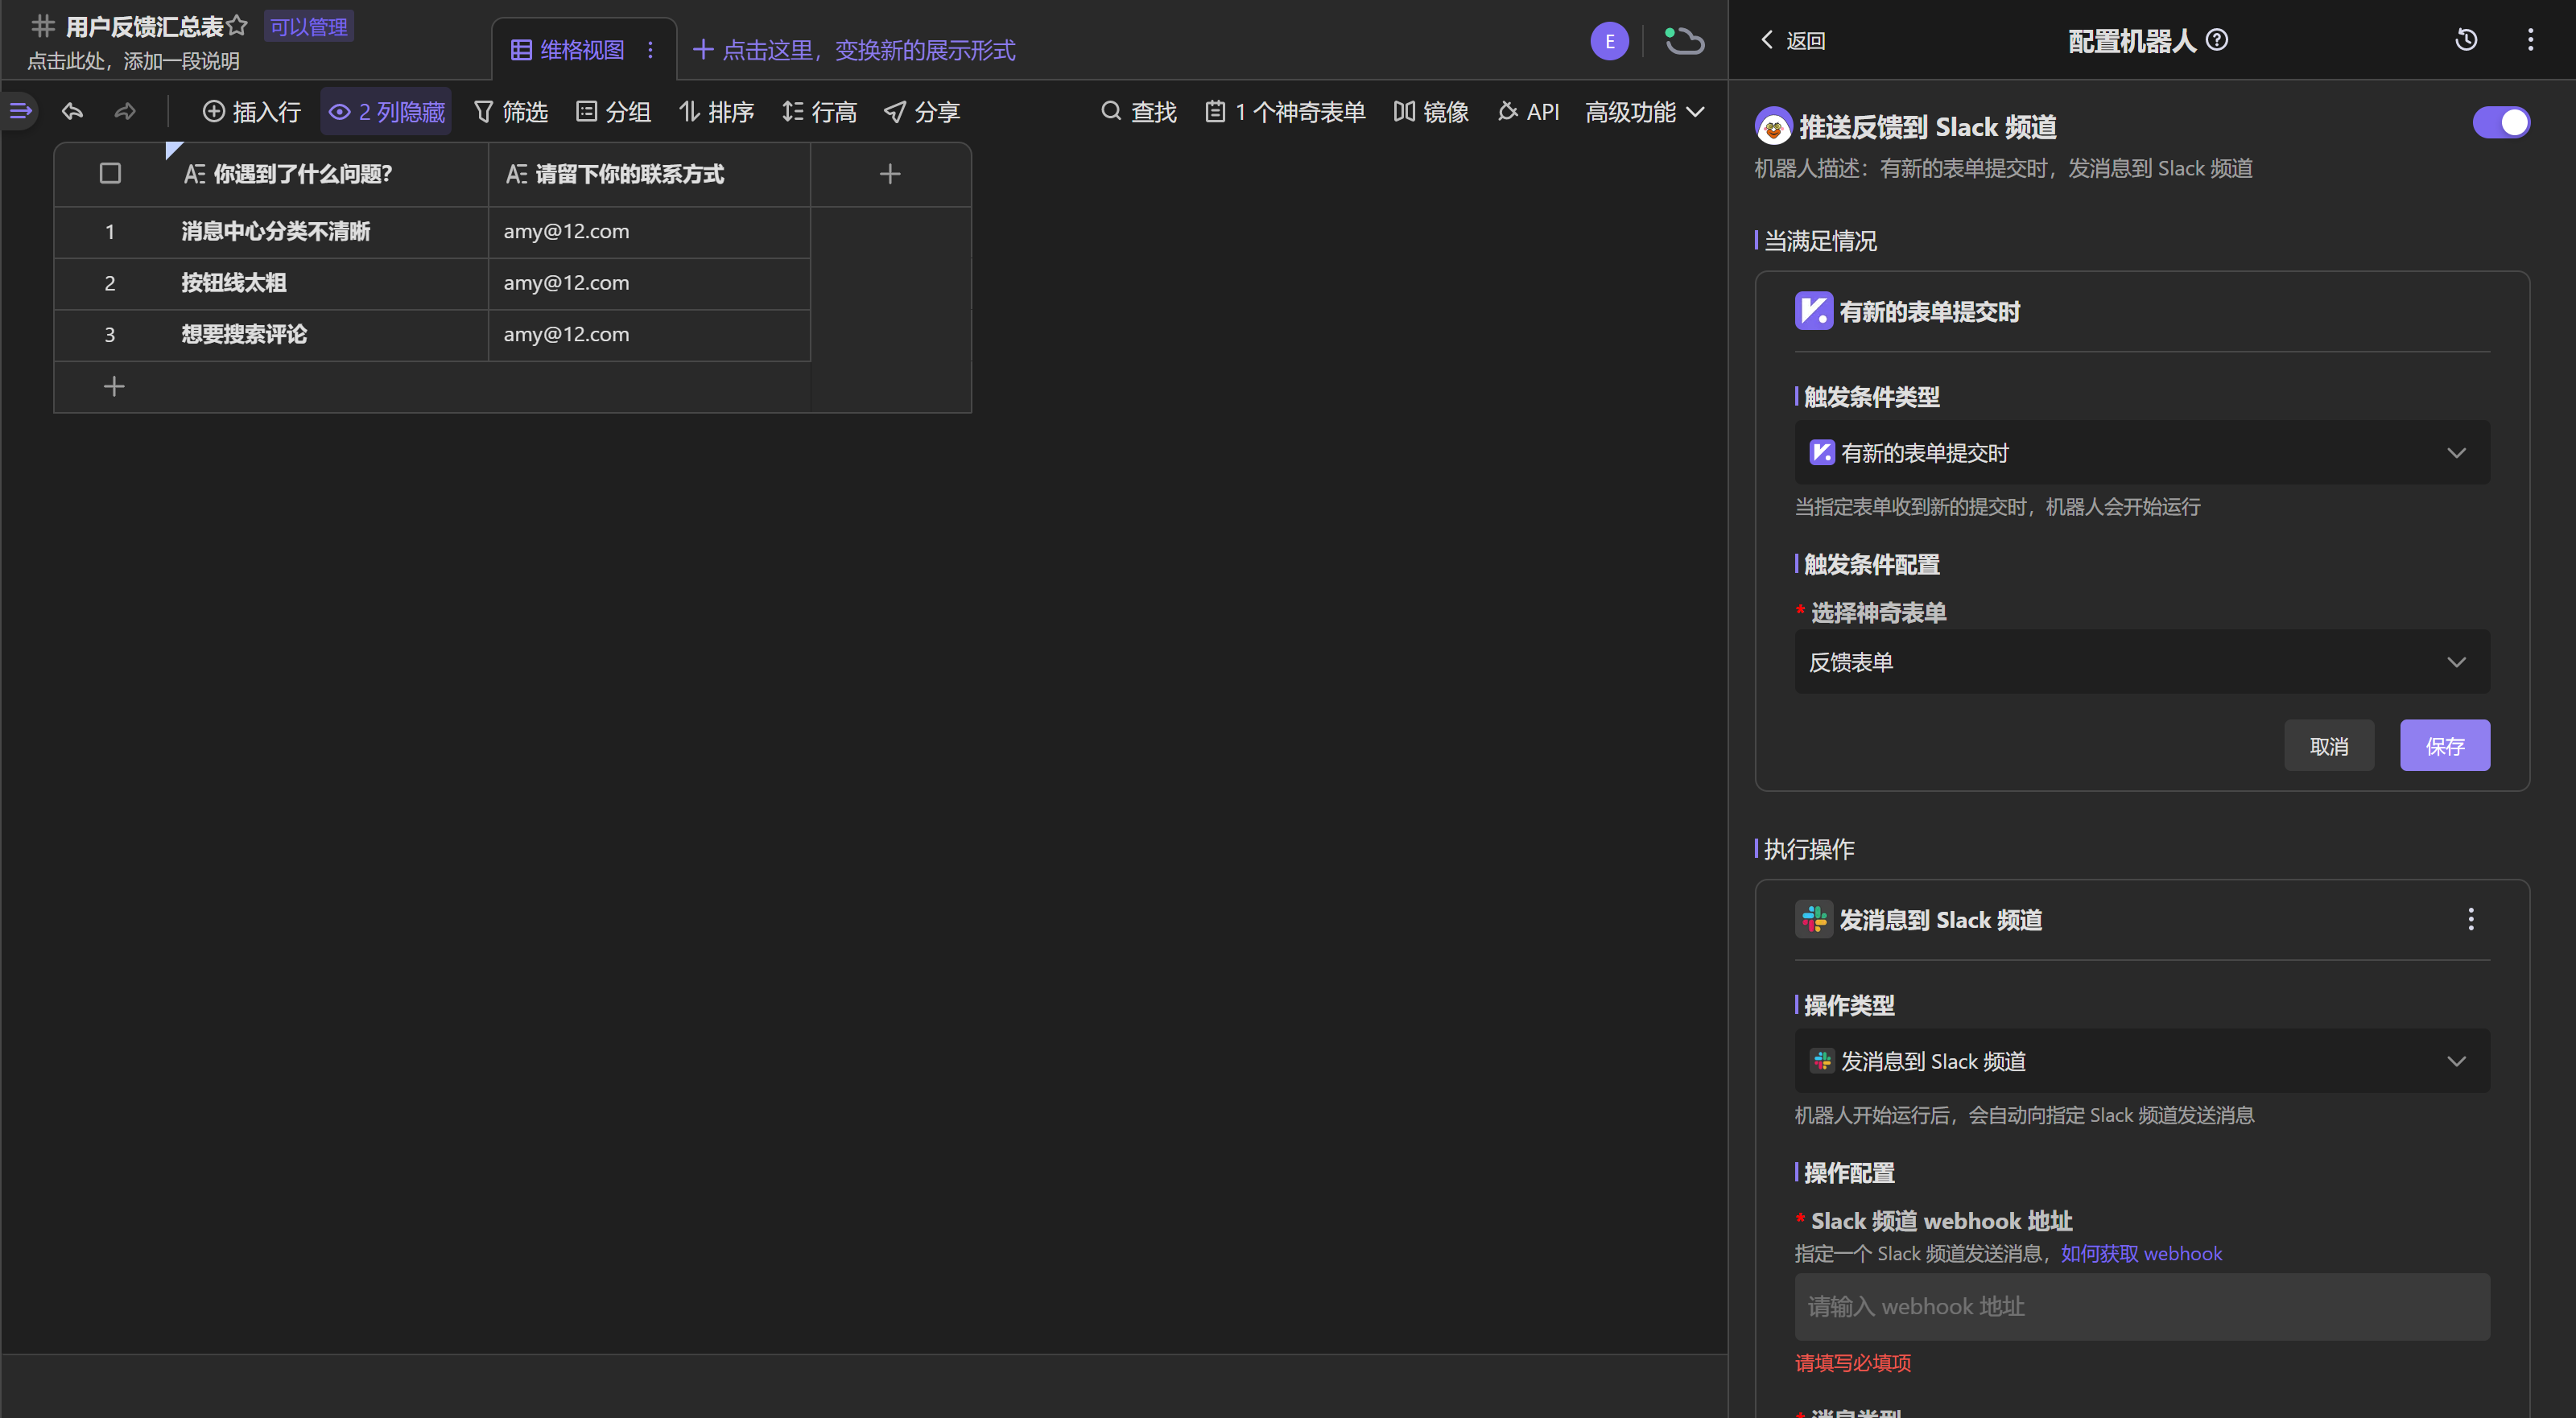Click the redo arrow icon
The image size is (2576, 1418).
[125, 111]
